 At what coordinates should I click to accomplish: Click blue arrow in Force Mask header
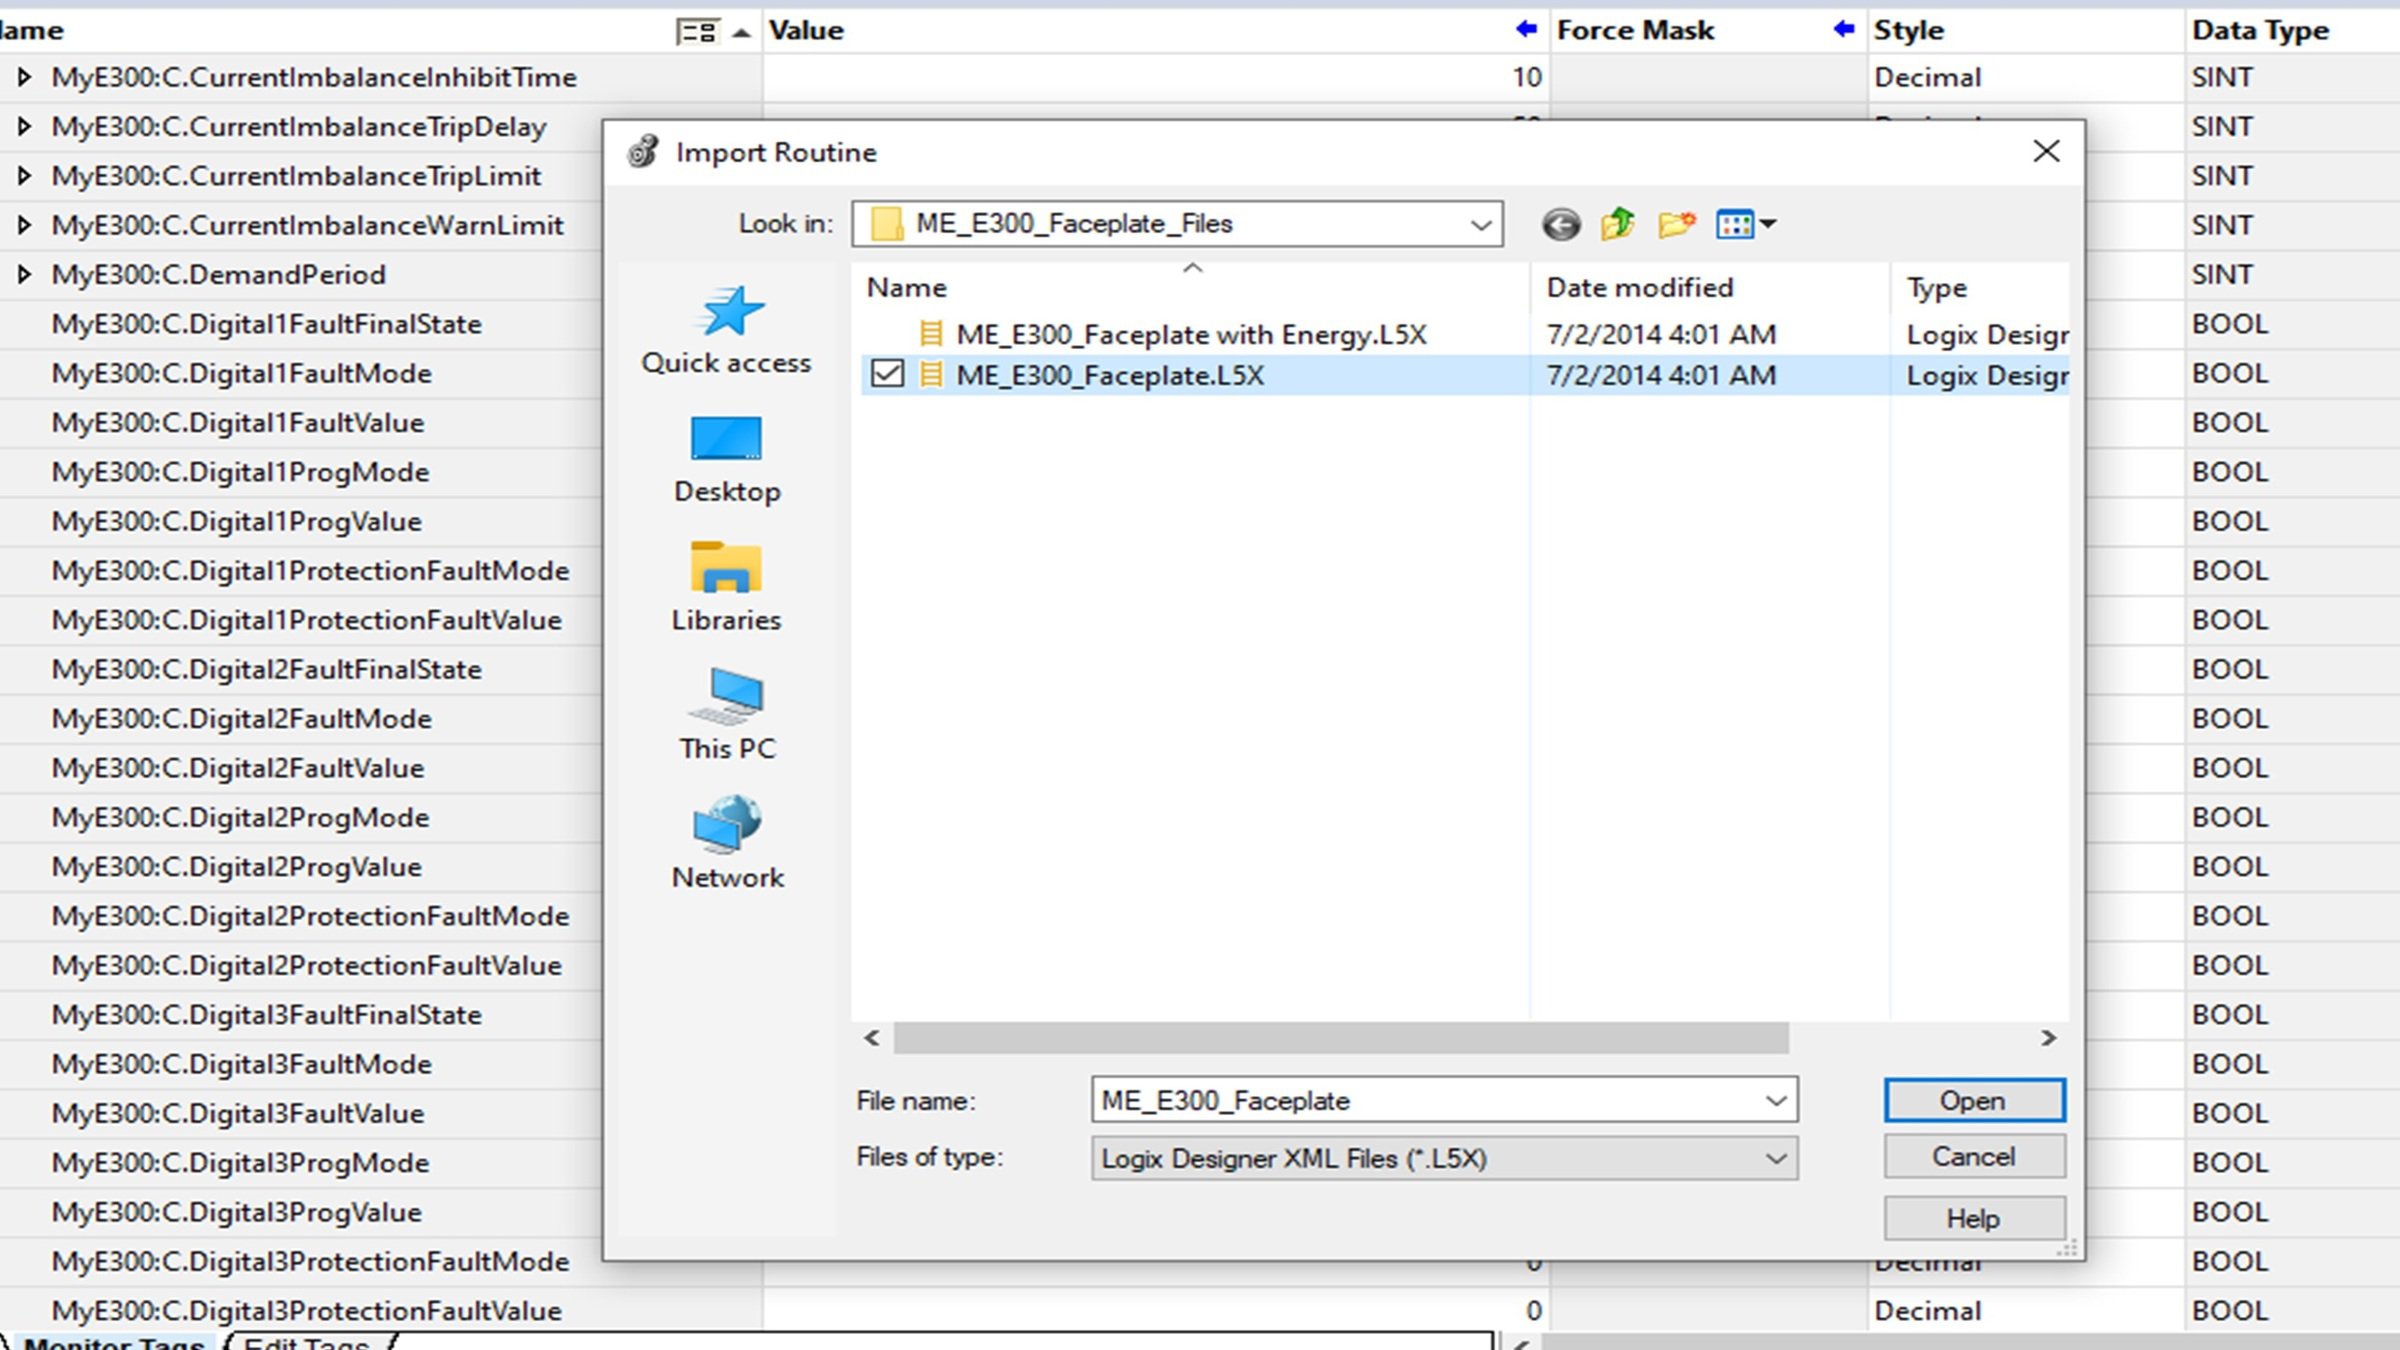[1844, 29]
